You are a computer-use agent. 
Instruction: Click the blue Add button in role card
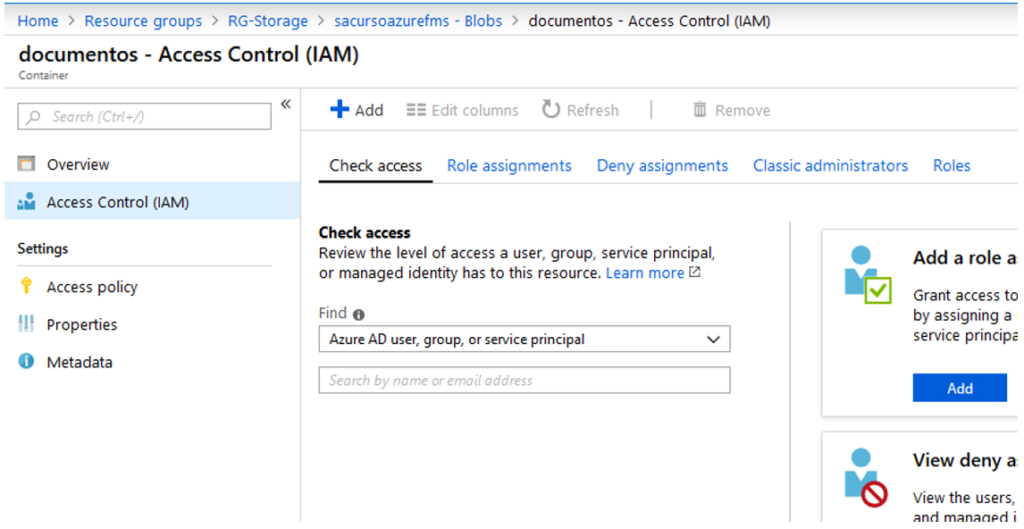pyautogui.click(x=959, y=388)
